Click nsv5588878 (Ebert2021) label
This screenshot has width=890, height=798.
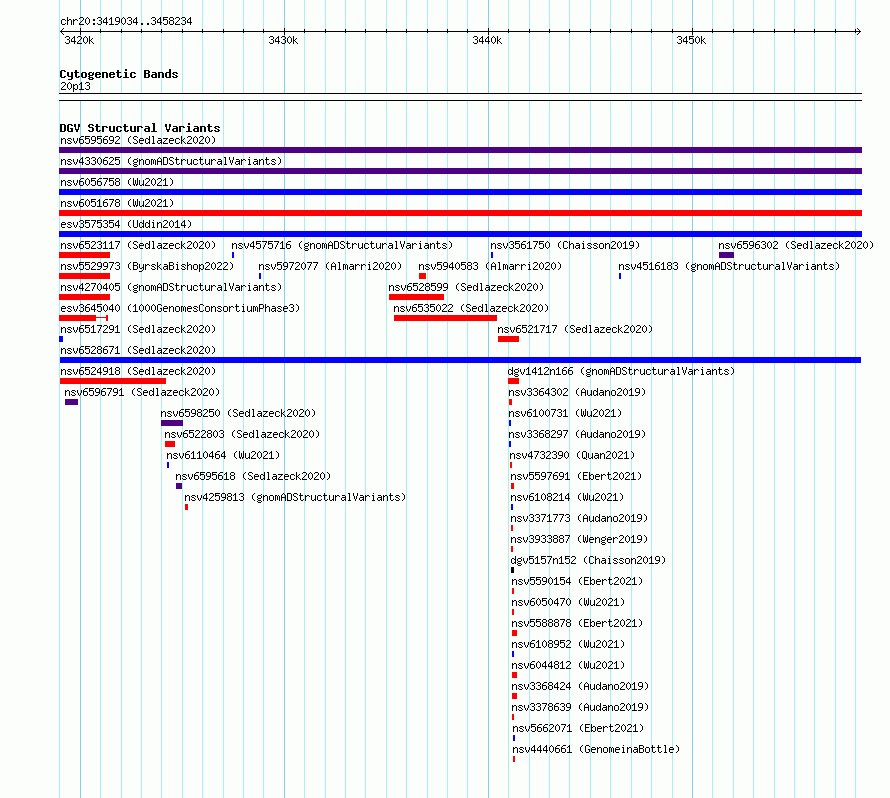(577, 623)
